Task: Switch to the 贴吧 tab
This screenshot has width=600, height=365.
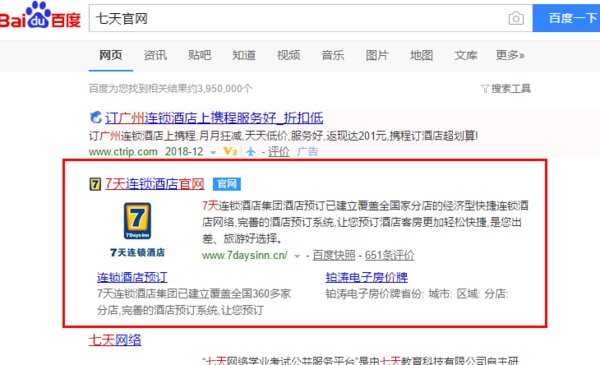Action: [x=199, y=55]
